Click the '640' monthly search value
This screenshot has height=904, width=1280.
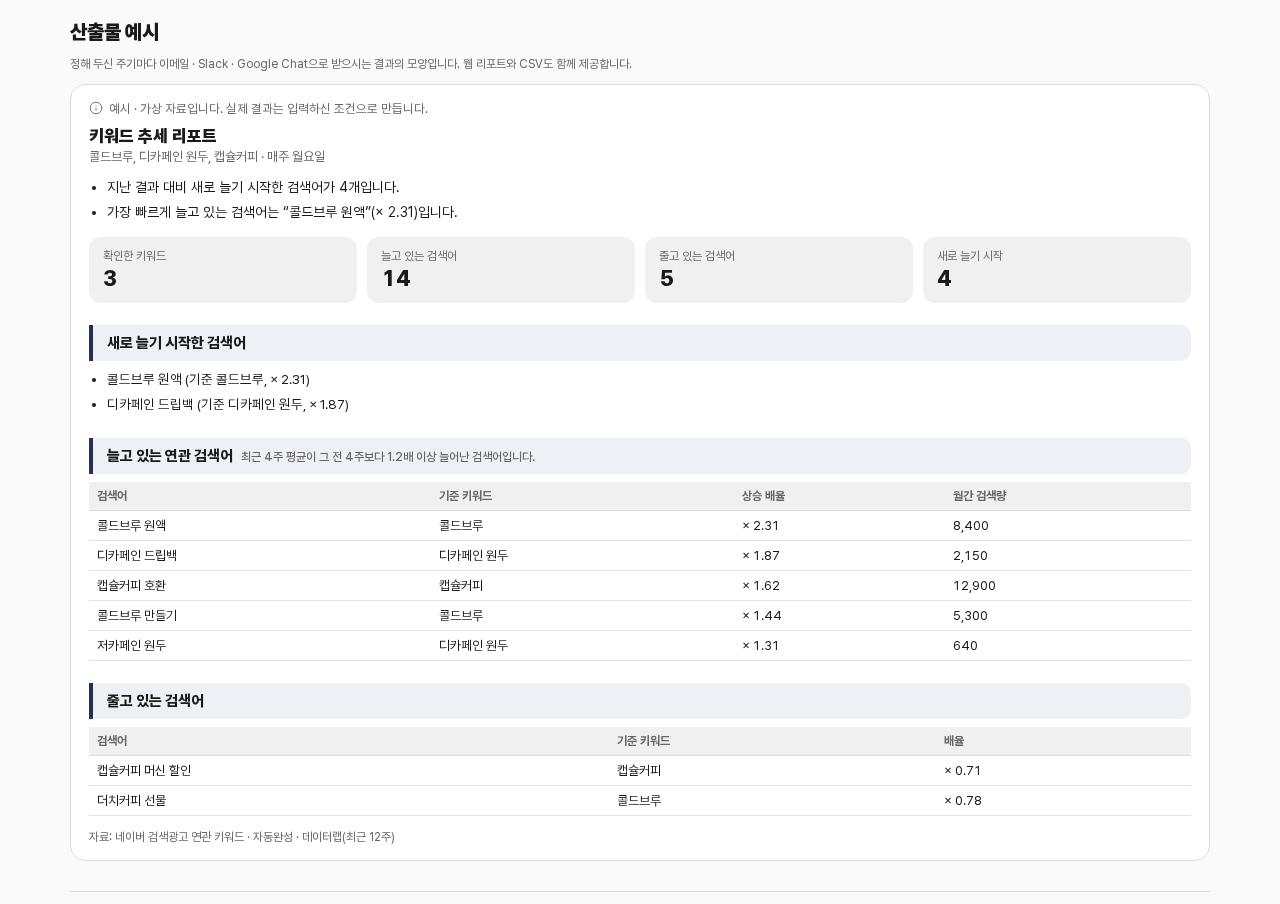click(x=966, y=646)
